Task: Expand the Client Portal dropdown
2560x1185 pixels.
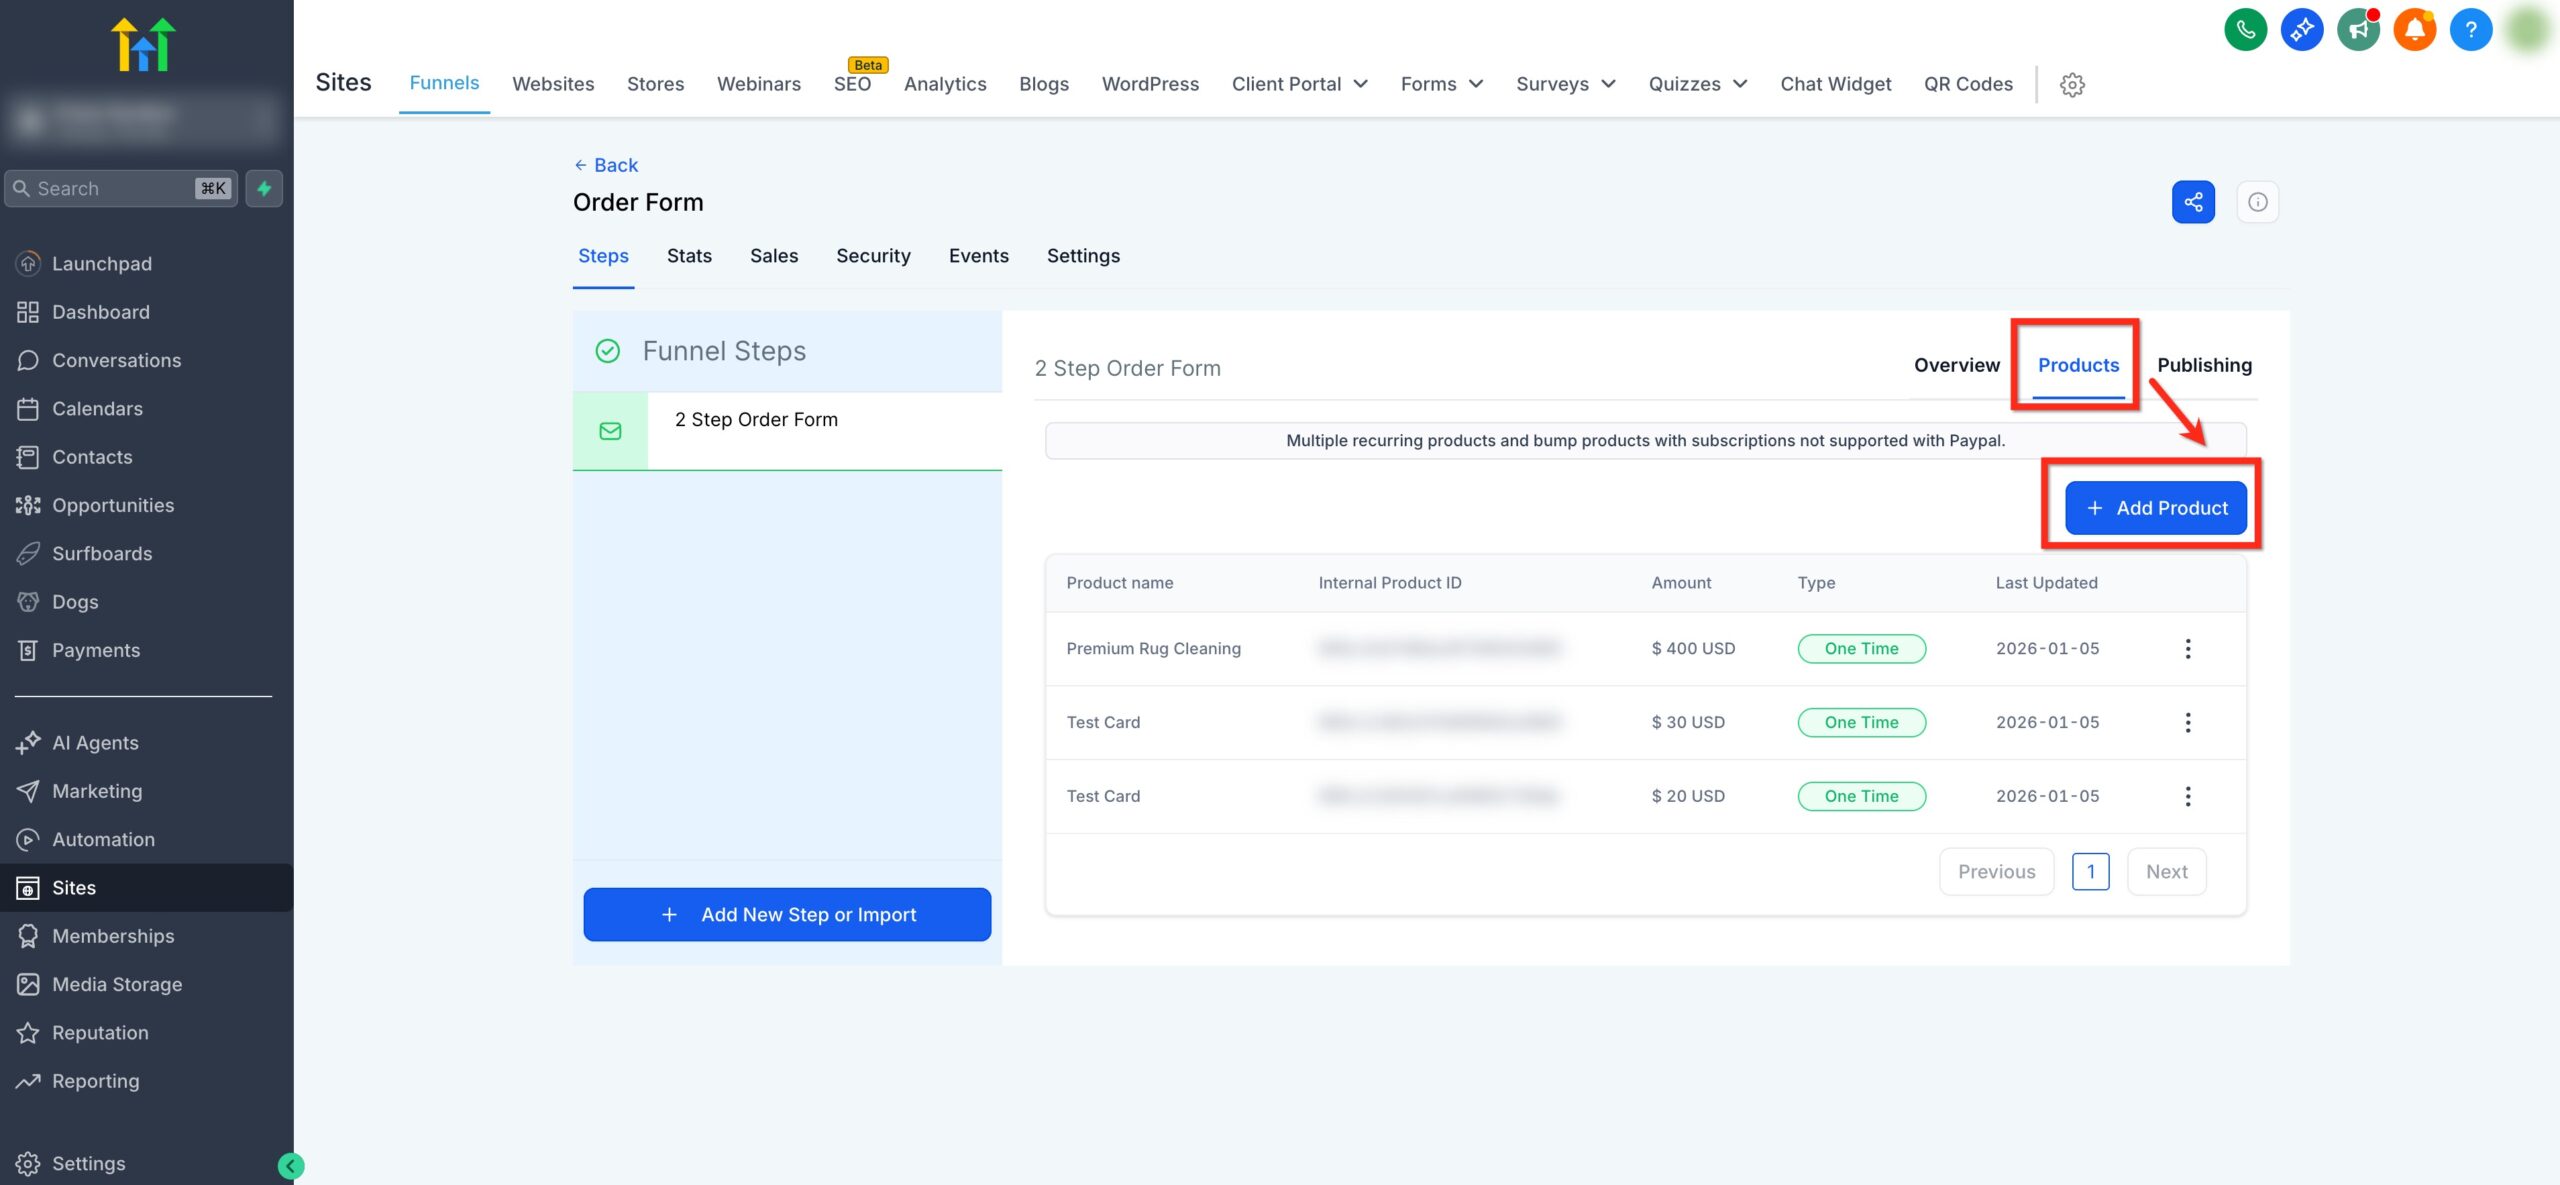Action: (x=1299, y=84)
